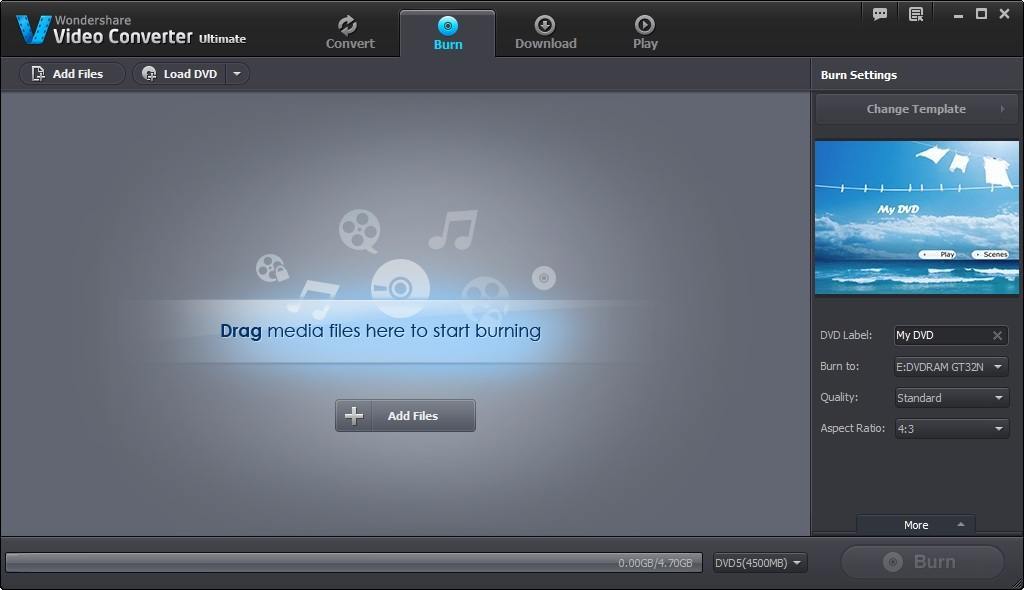Viewport: 1024px width, 590px height.
Task: Clear the DVD Label using the X icon
Action: click(x=996, y=335)
